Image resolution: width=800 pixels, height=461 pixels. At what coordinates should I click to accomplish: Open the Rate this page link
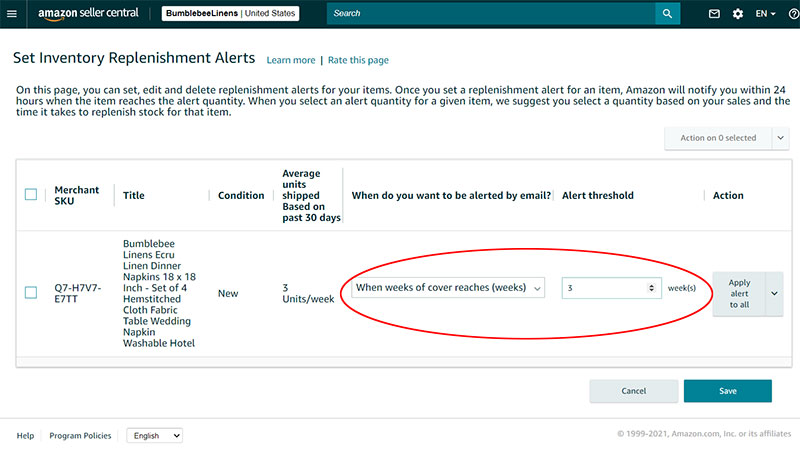coord(358,60)
